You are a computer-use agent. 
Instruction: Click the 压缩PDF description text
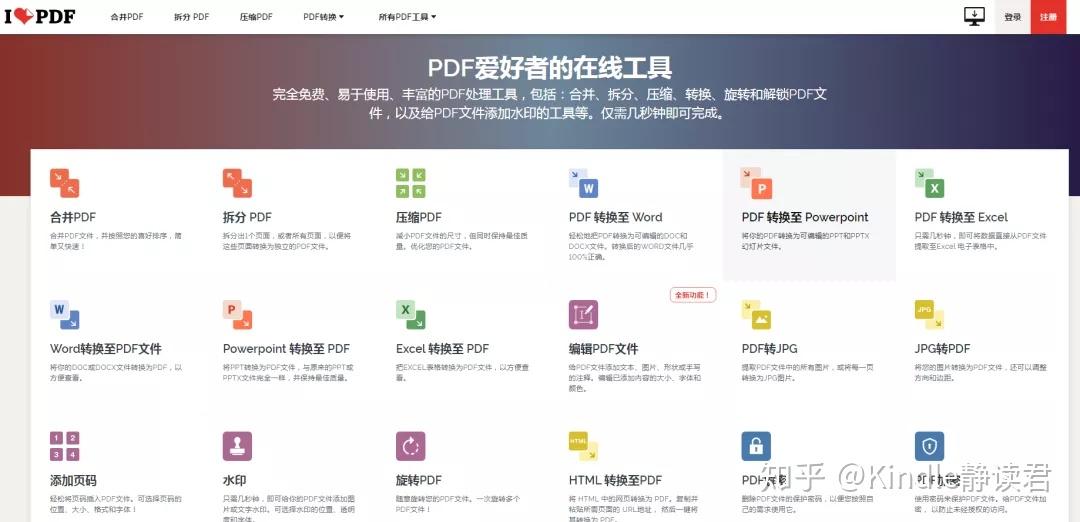coord(462,240)
